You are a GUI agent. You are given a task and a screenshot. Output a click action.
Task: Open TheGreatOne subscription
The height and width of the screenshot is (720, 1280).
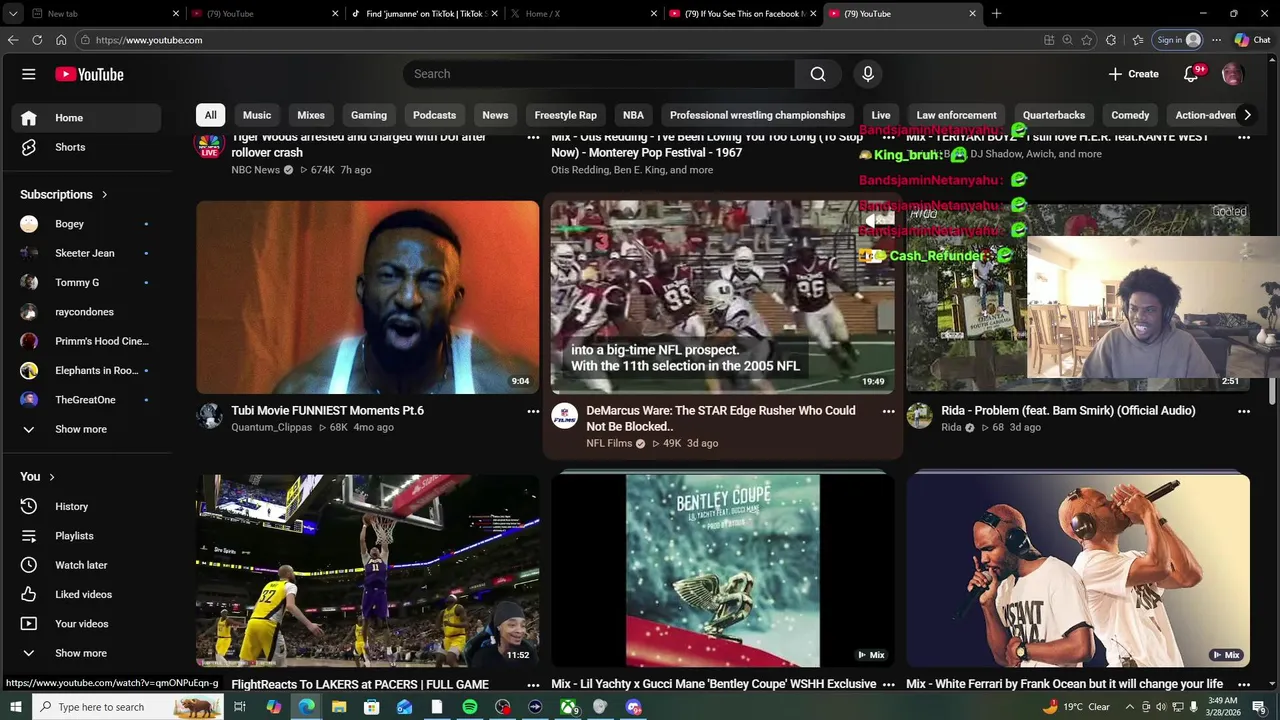[x=86, y=400]
